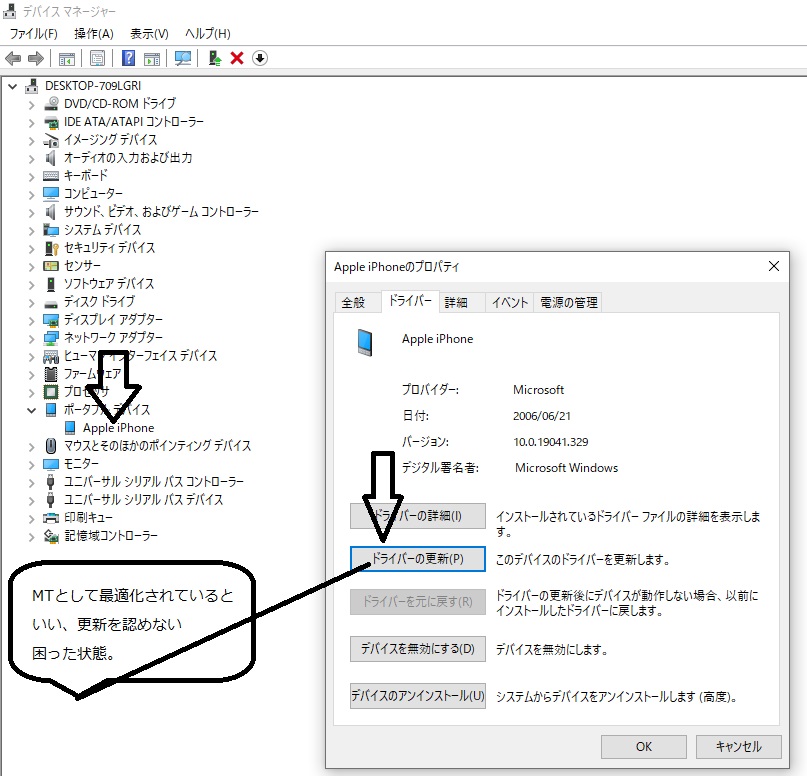This screenshot has width=807, height=776.
Task: Click the show/hide console tree icon
Action: click(x=67, y=59)
